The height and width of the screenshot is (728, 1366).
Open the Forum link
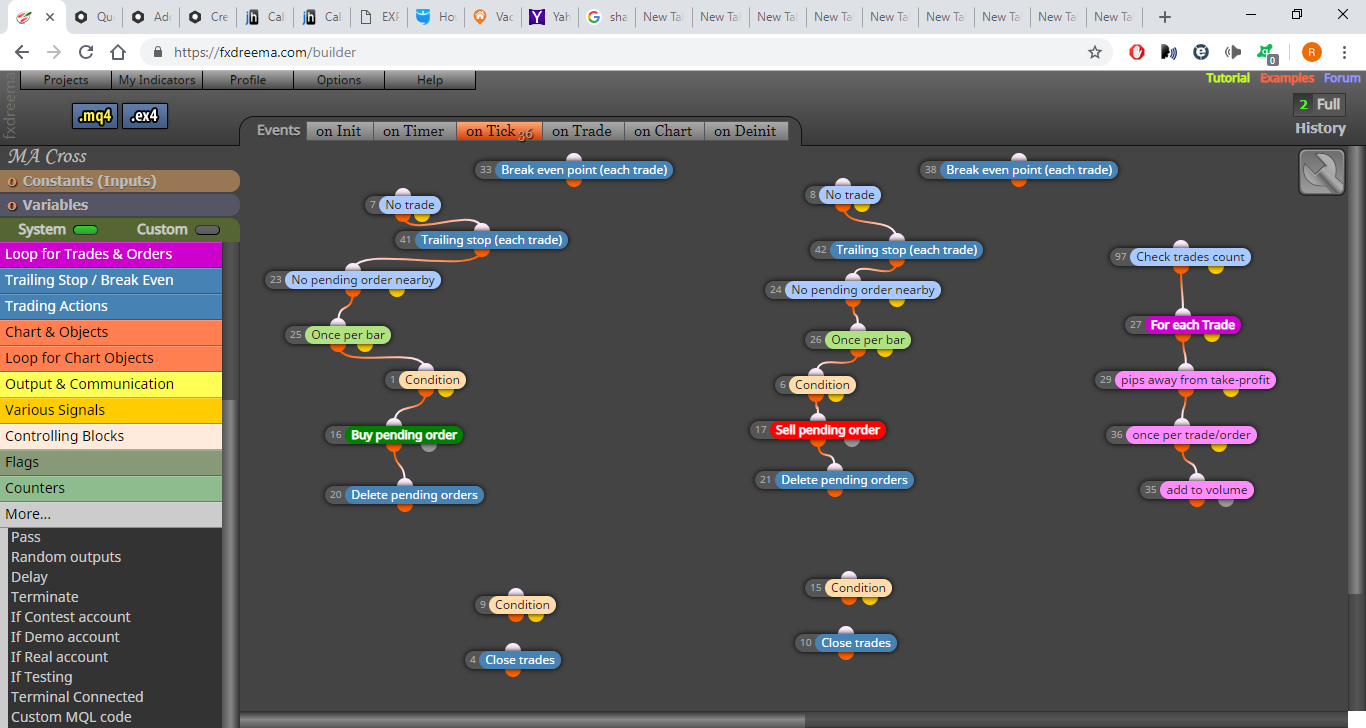click(x=1342, y=78)
